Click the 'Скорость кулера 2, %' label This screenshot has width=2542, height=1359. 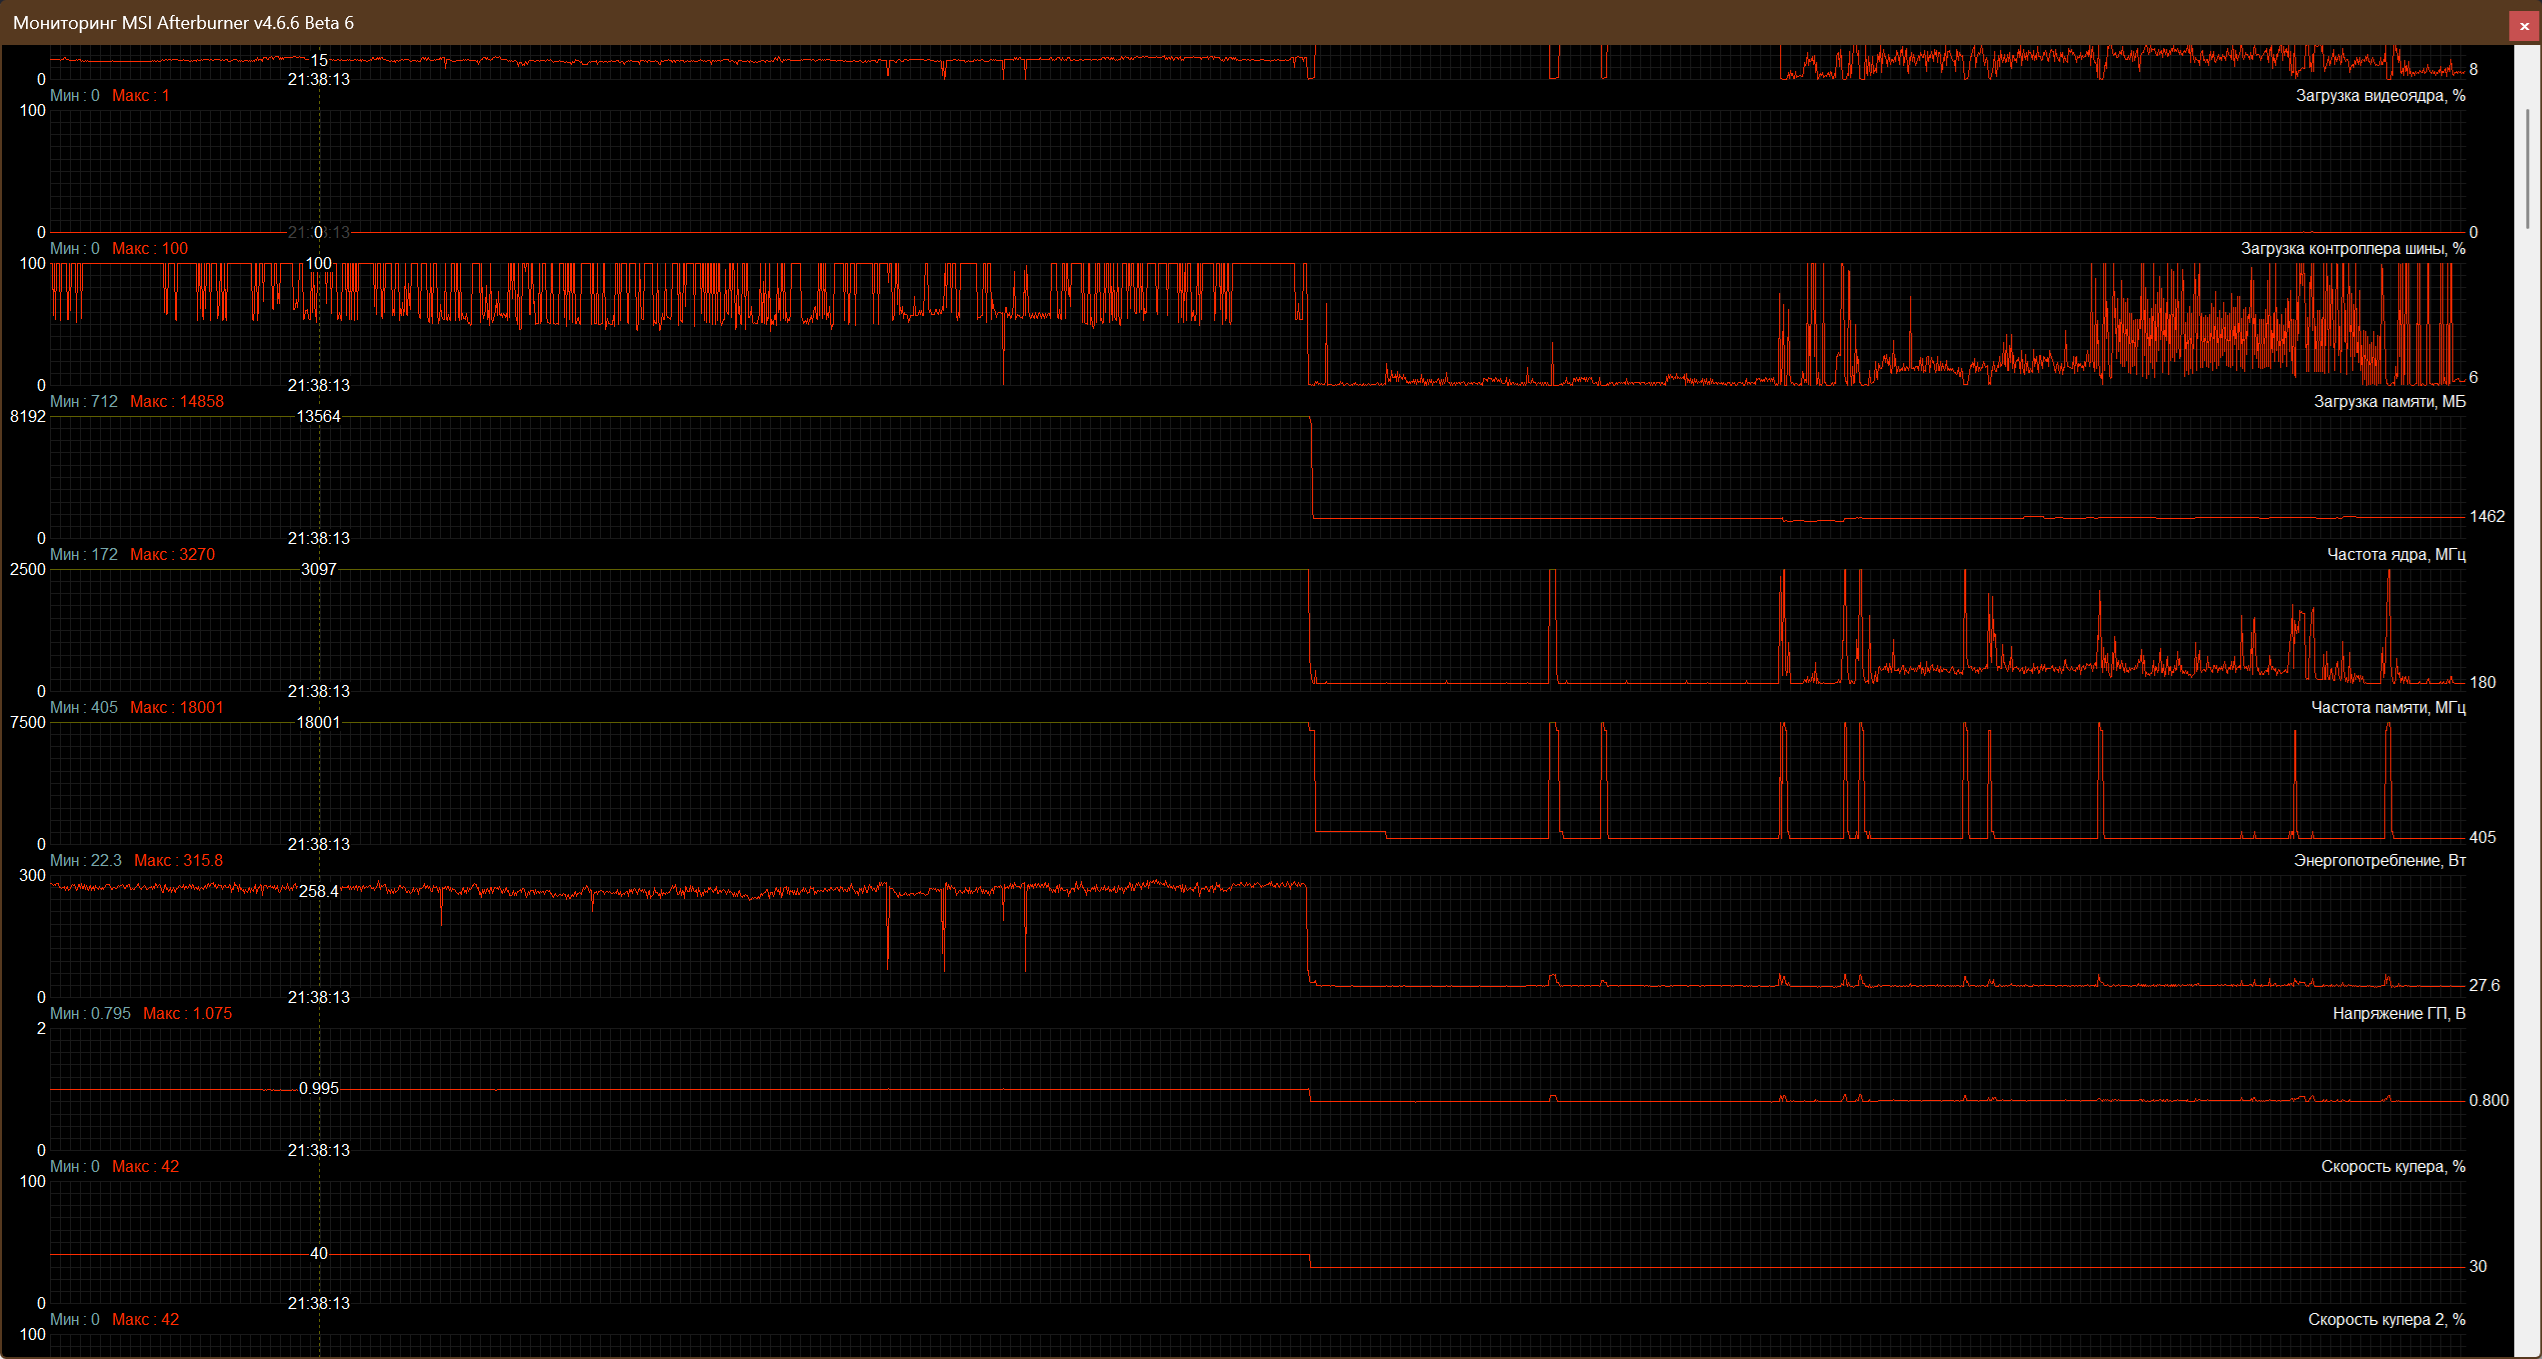[2385, 1320]
